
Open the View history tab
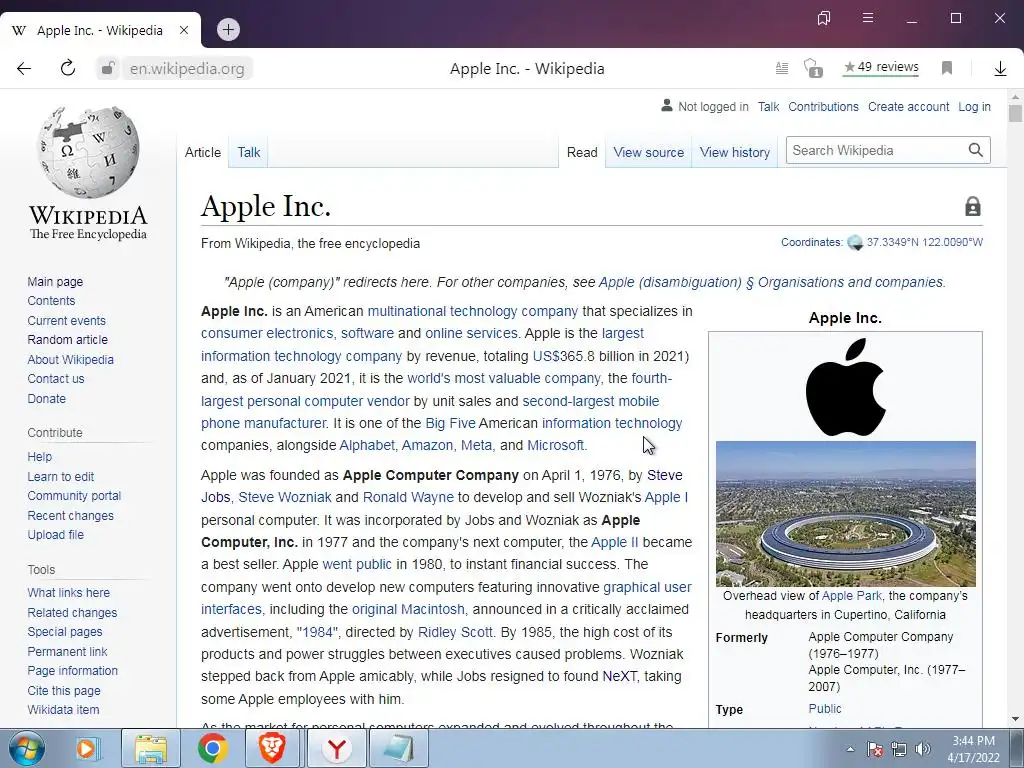pos(735,152)
